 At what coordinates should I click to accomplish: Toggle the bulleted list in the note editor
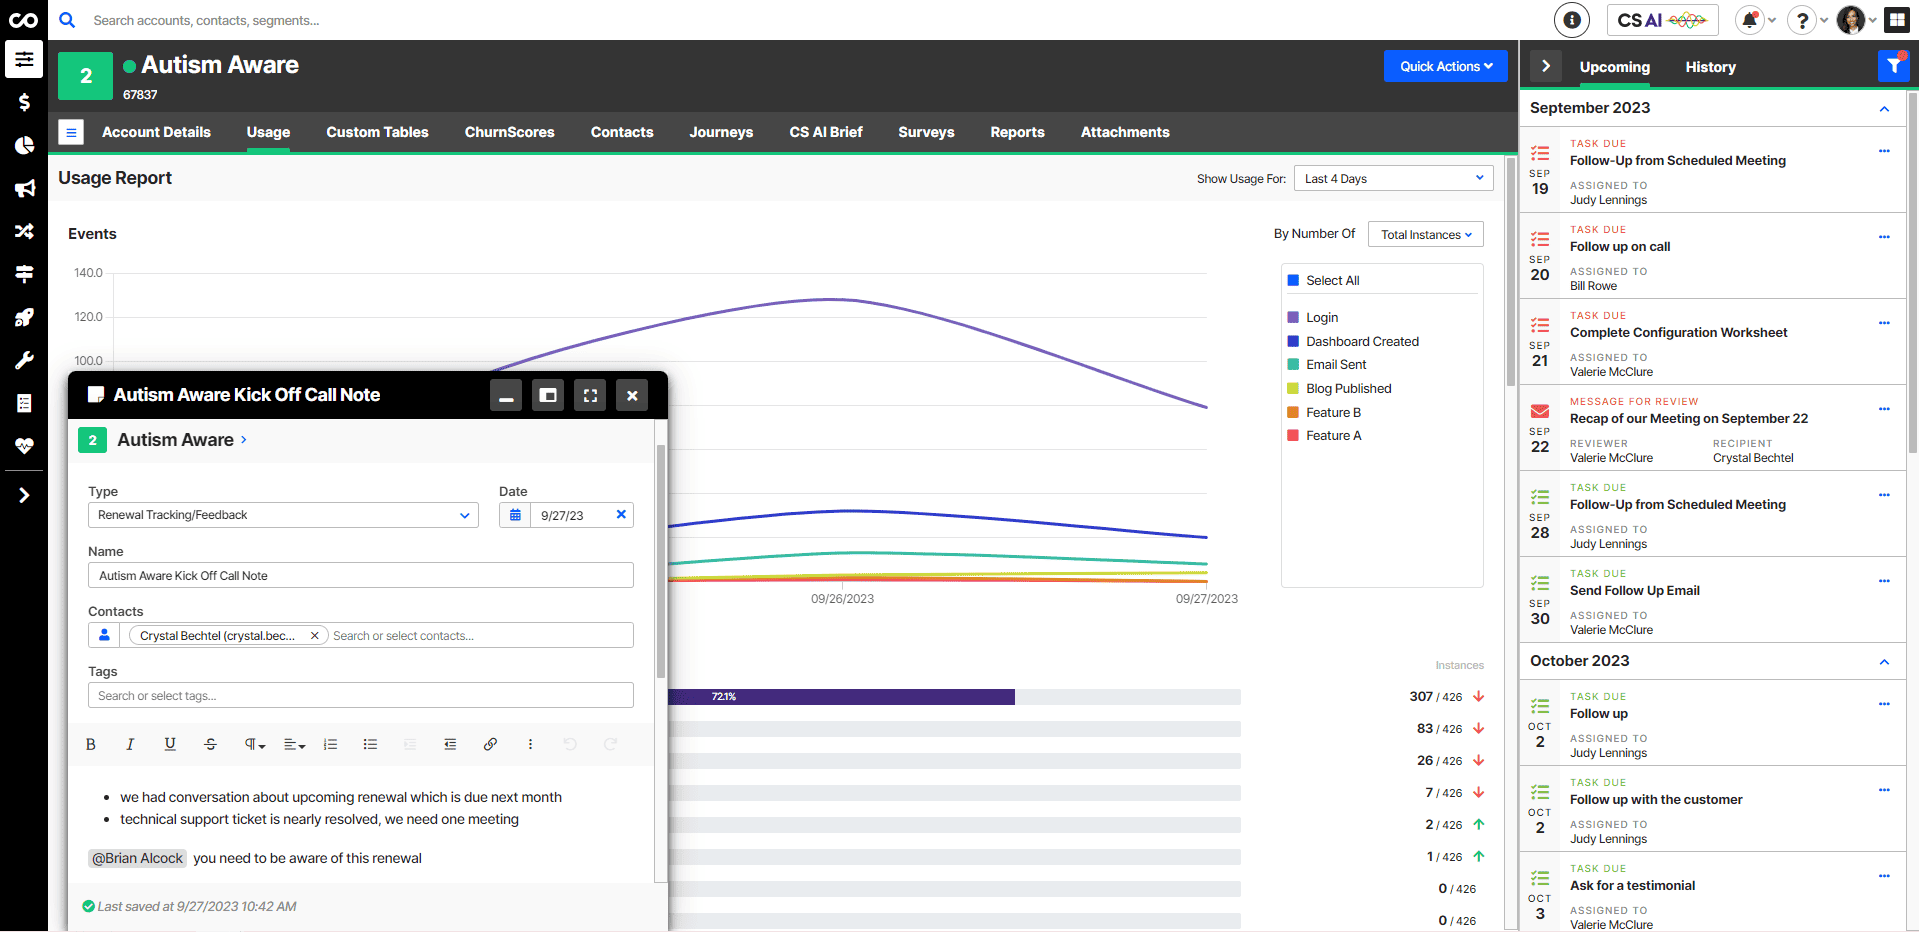click(x=370, y=744)
